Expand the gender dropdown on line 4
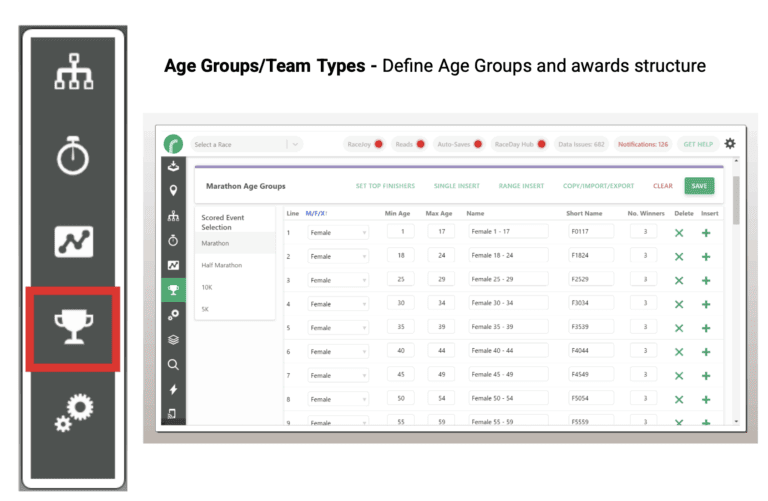The height and width of the screenshot is (501, 768). click(x=339, y=304)
